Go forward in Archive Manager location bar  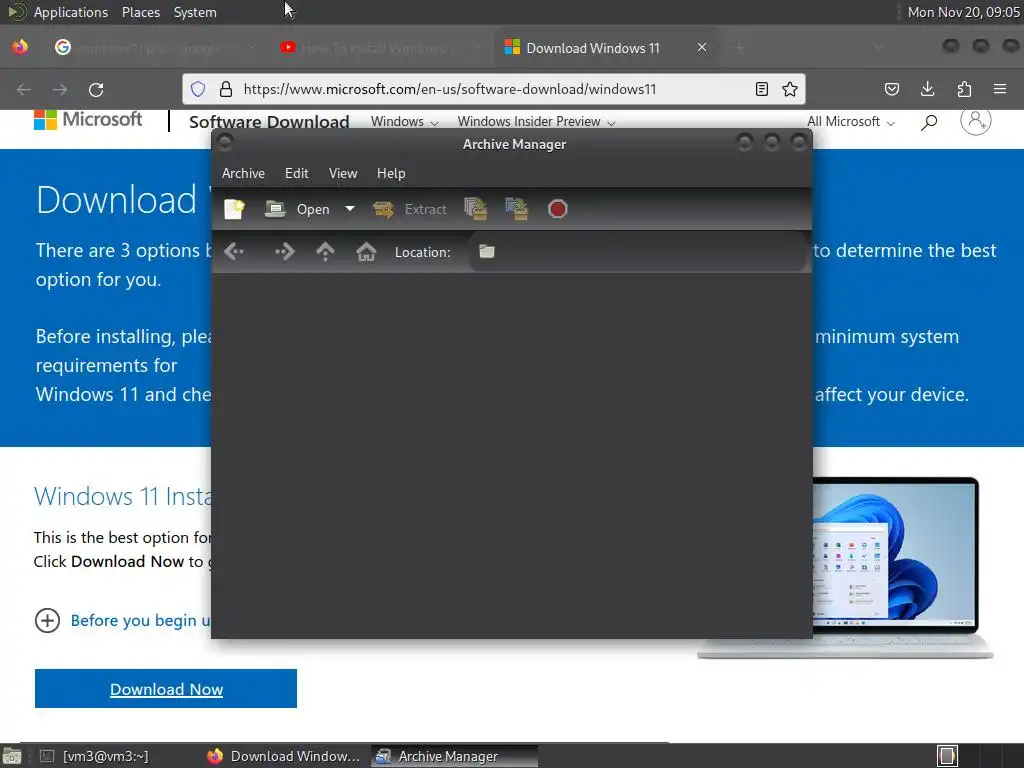pos(285,251)
